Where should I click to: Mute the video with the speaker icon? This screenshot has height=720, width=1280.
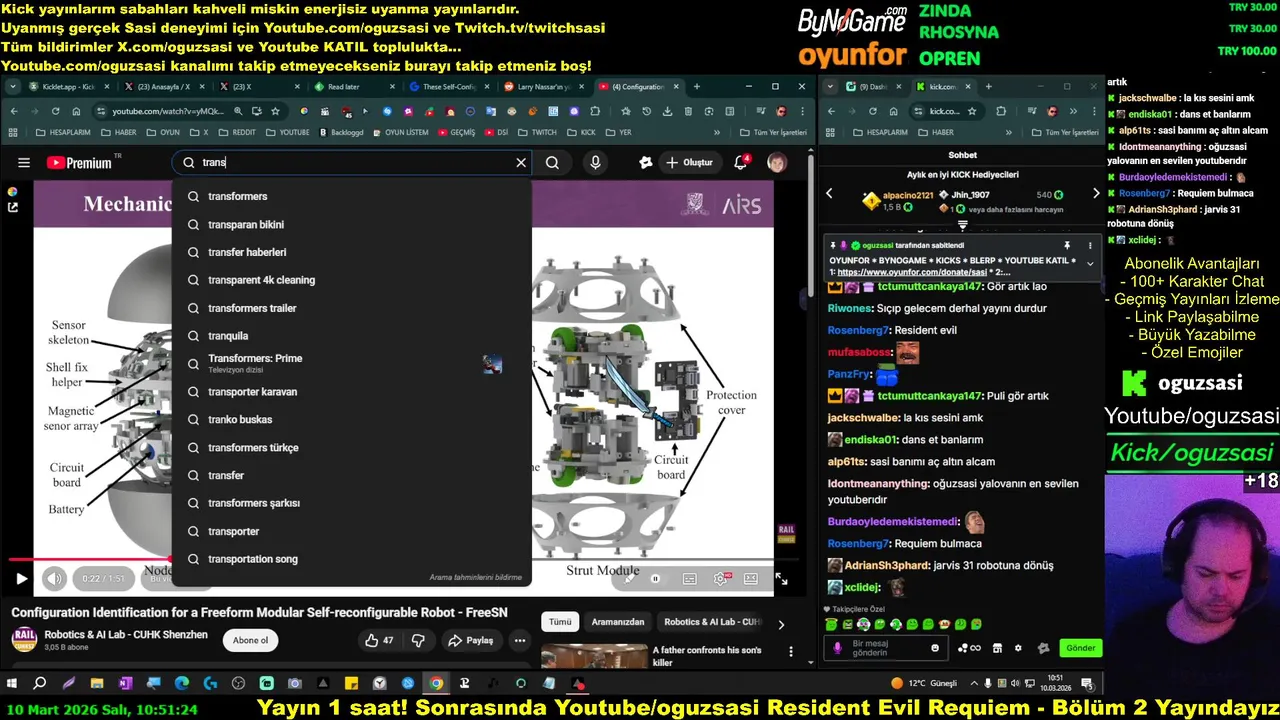[x=54, y=578]
